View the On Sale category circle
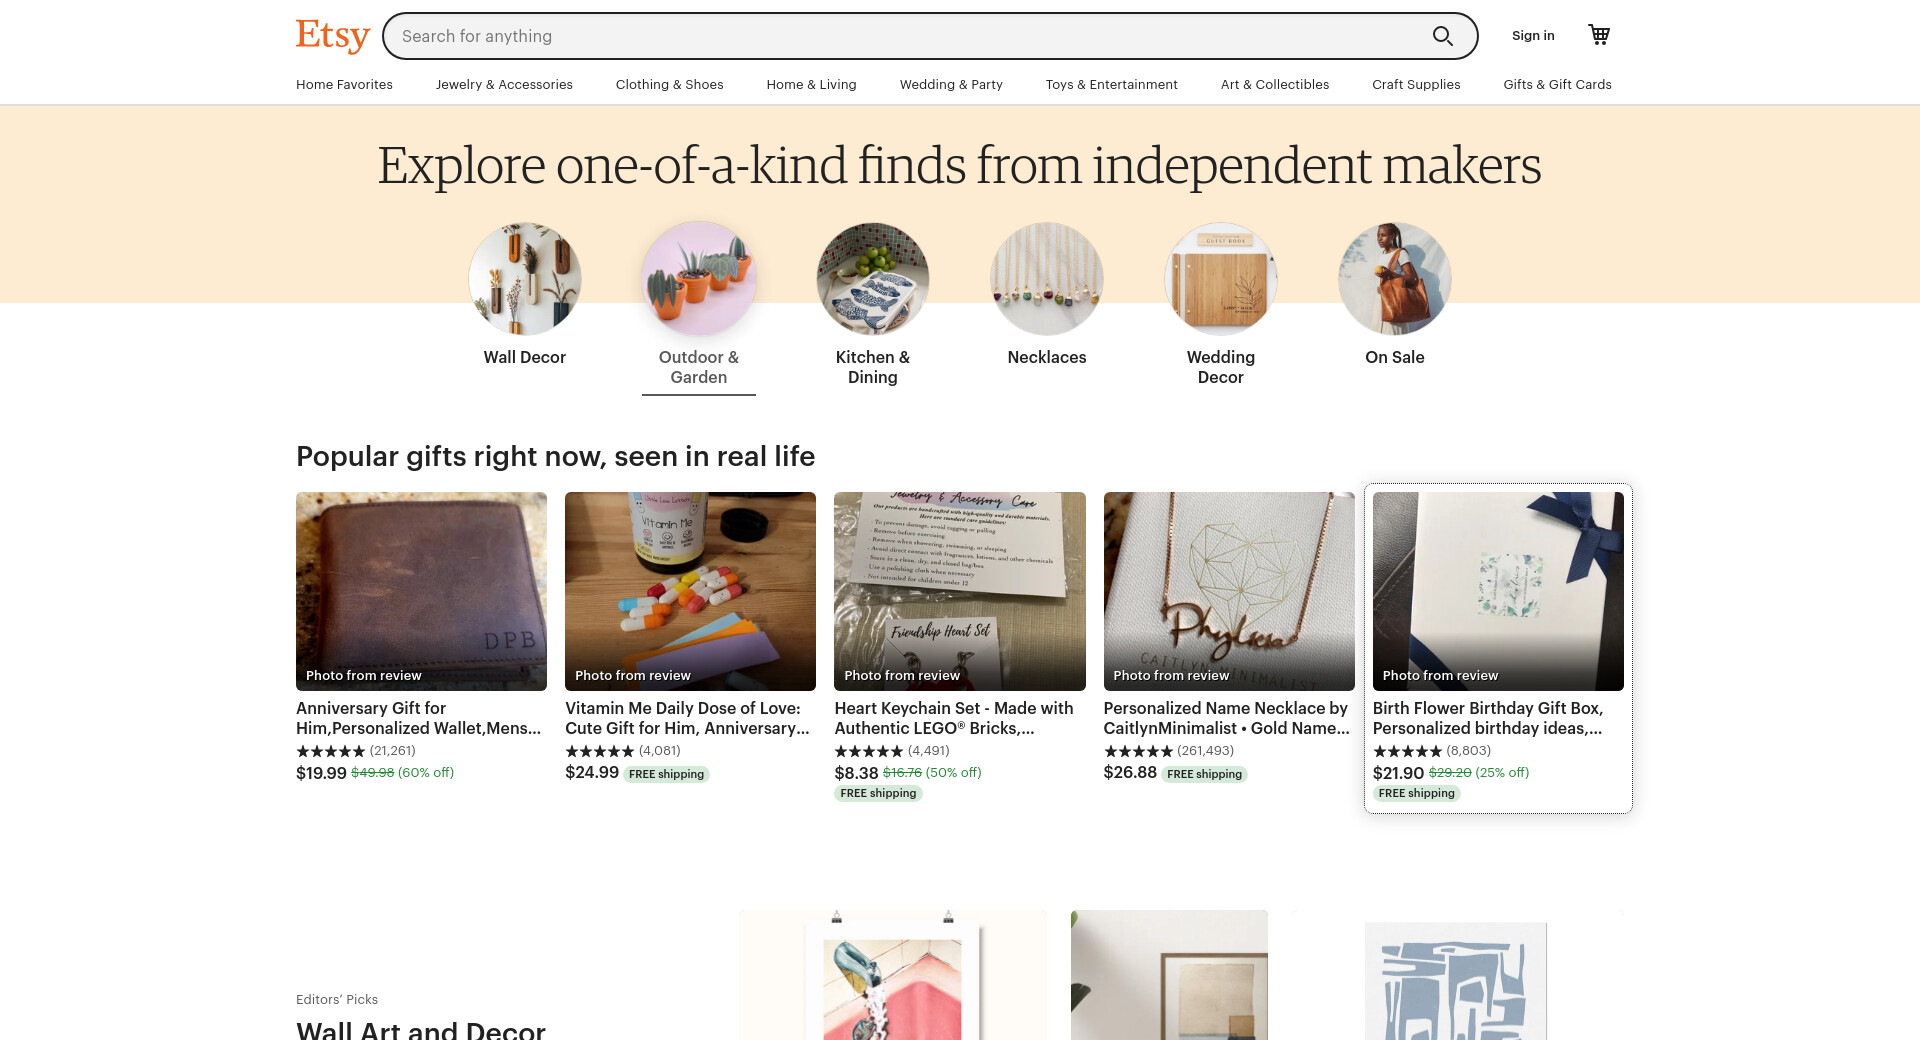The width and height of the screenshot is (1920, 1040). pyautogui.click(x=1395, y=279)
